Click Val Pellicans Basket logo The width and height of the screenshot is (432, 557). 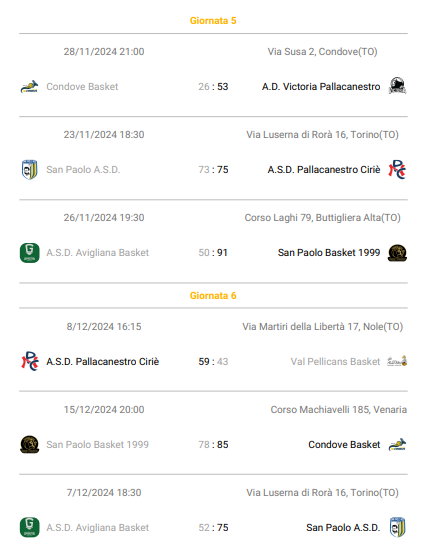[x=397, y=361]
